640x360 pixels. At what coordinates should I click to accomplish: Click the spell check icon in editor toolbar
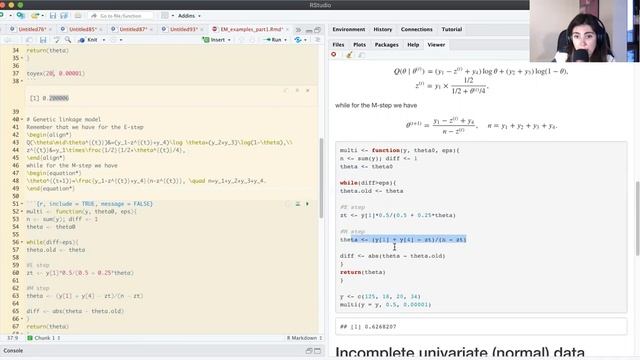click(57, 40)
